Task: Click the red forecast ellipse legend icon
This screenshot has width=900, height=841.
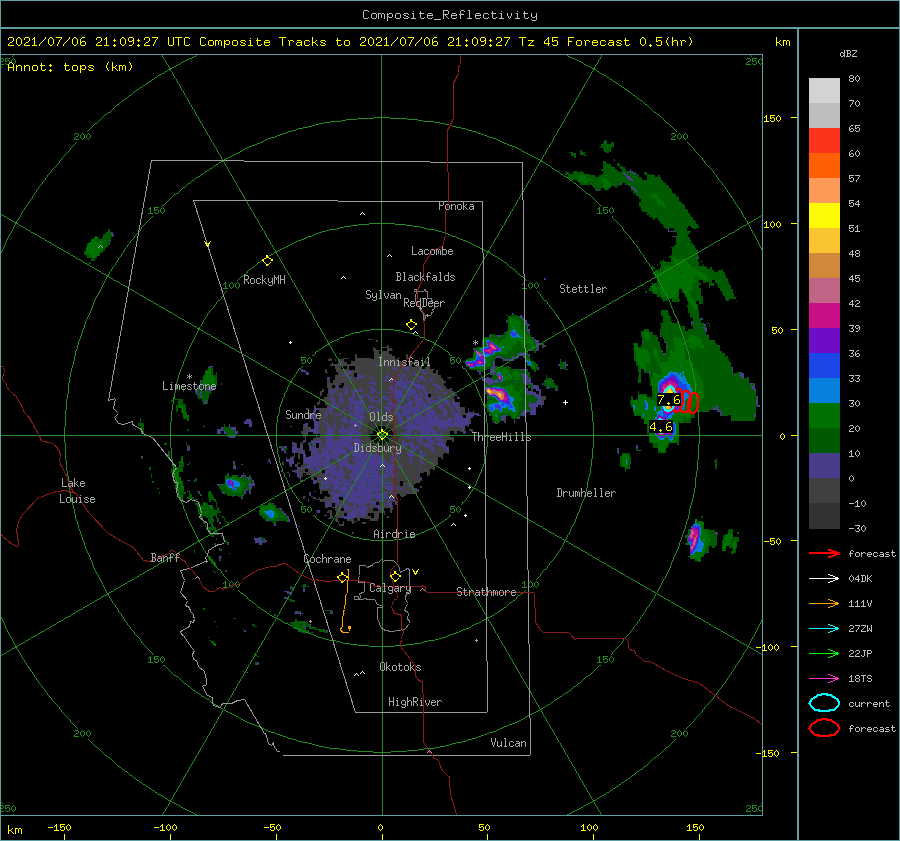Action: [824, 728]
